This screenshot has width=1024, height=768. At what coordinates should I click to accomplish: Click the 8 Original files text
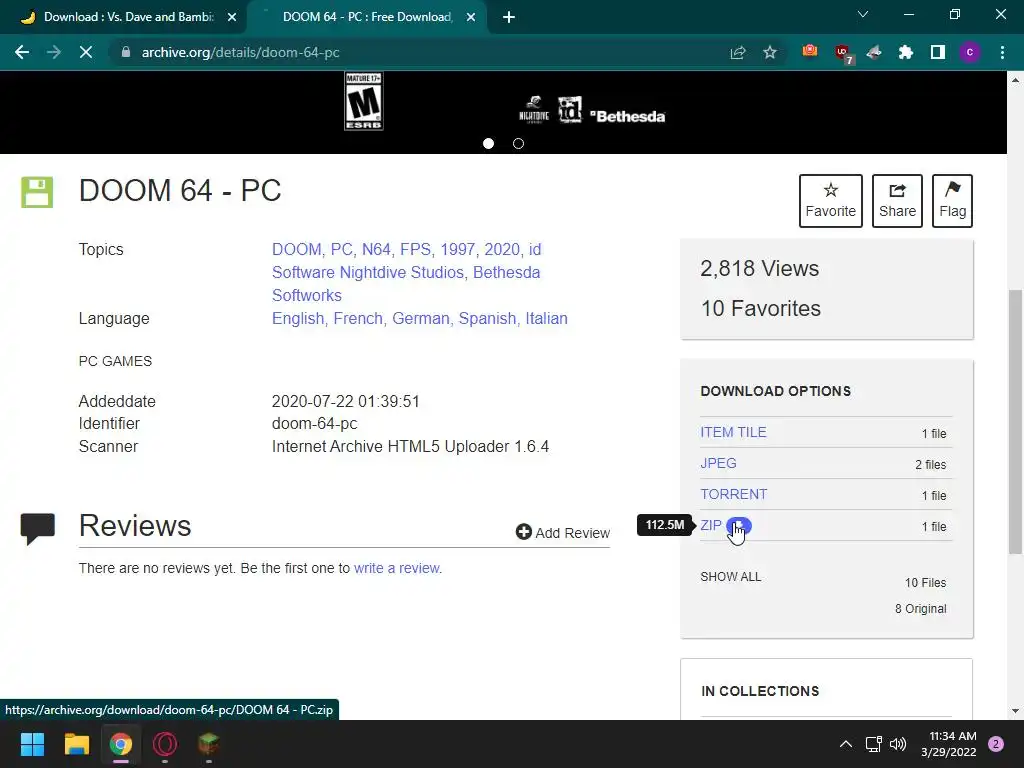point(920,609)
